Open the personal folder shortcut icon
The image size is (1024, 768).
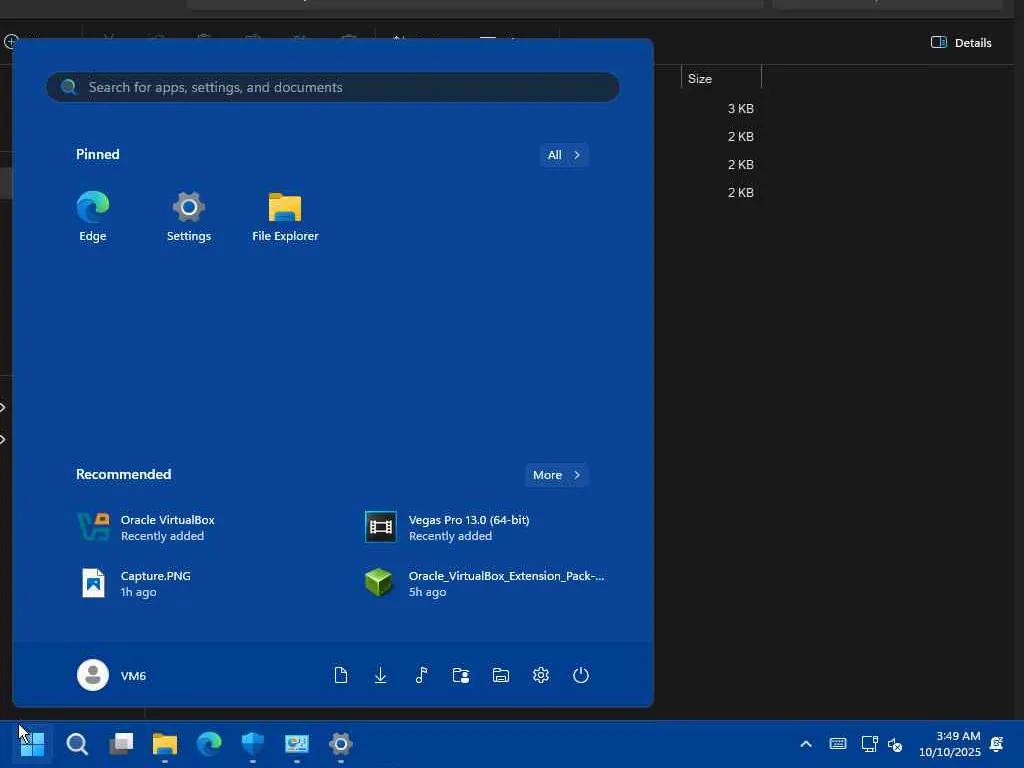click(461, 675)
